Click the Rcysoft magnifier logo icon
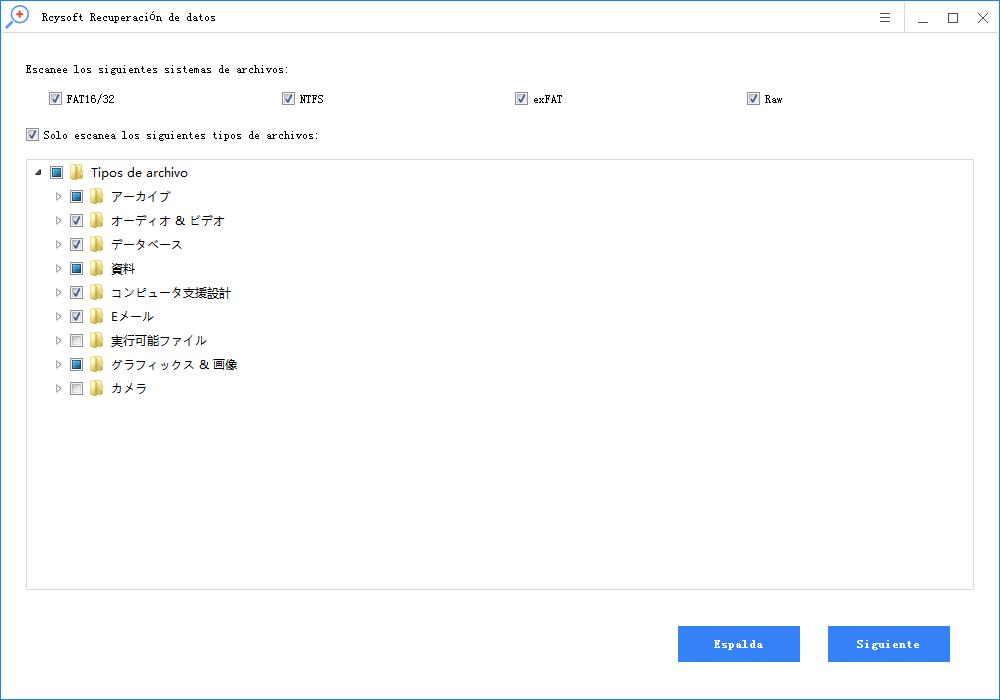The height and width of the screenshot is (700, 1000). (x=17, y=17)
